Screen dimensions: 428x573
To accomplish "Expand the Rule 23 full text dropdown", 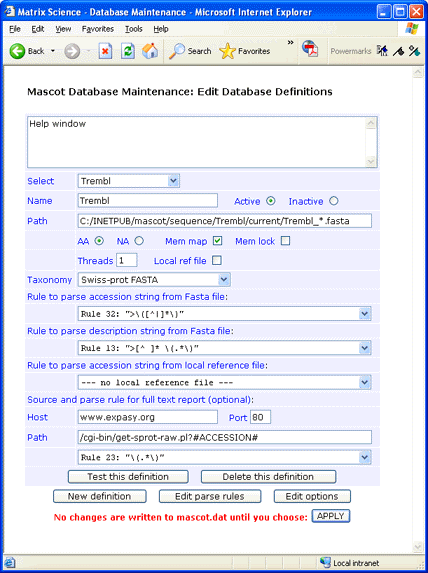I will click(224, 457).
